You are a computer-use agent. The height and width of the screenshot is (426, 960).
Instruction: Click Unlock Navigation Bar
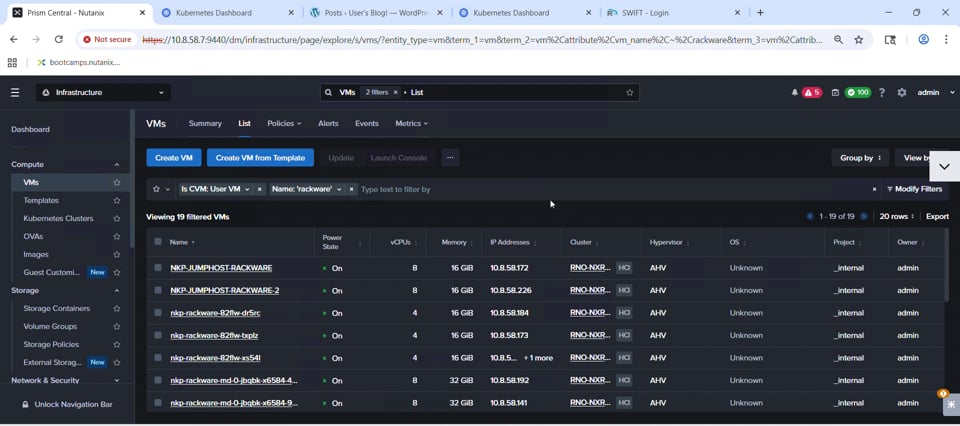point(67,405)
